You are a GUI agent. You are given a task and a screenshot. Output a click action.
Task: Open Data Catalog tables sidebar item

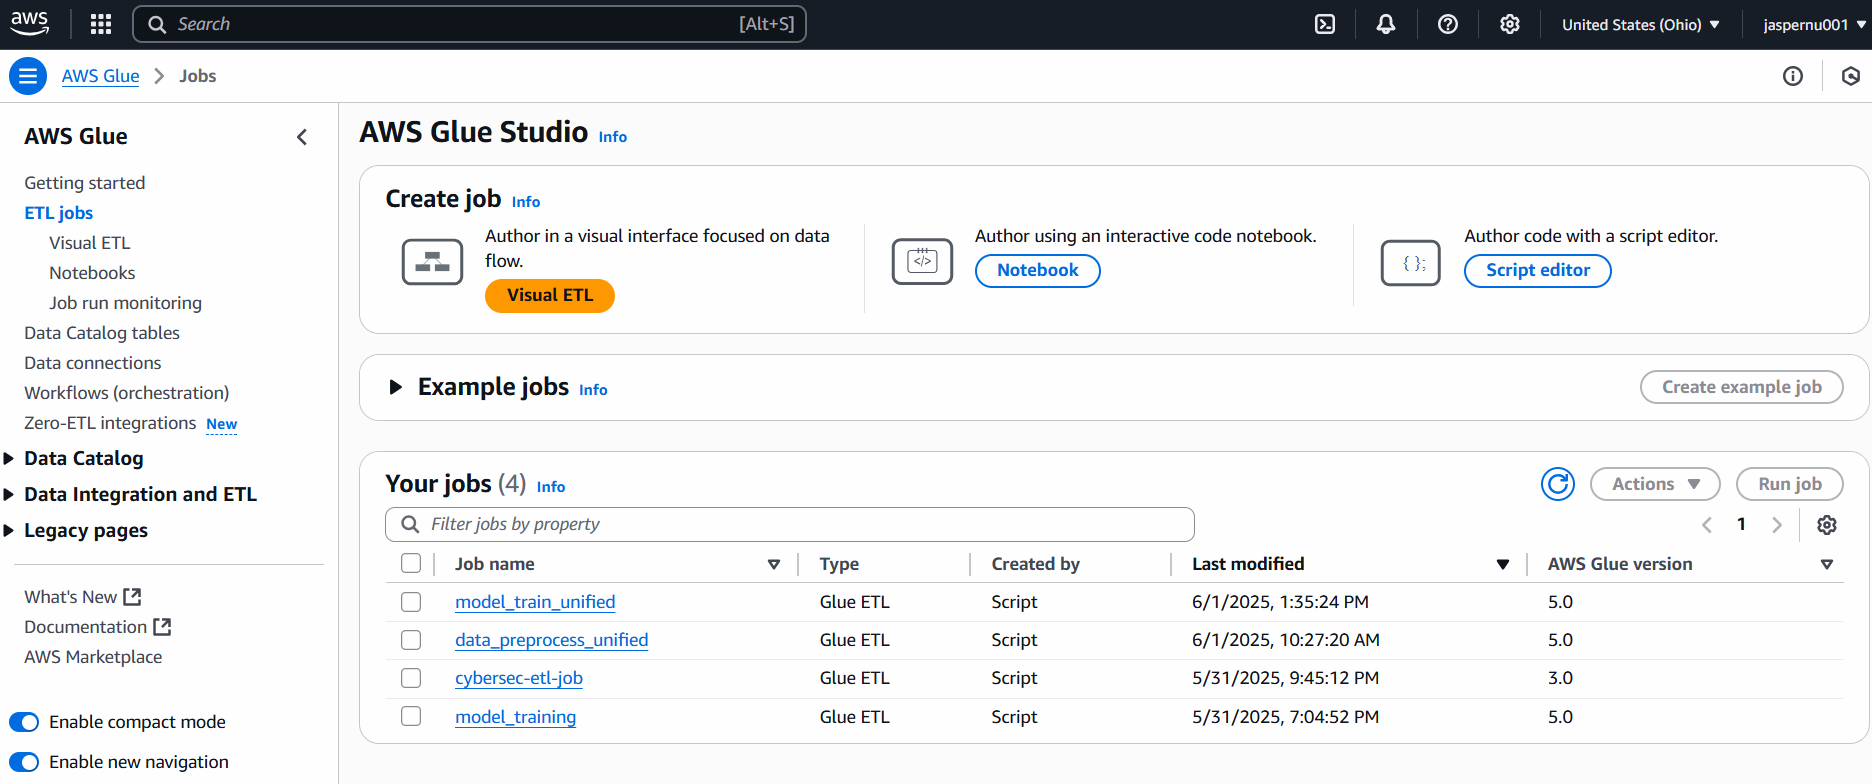click(x=102, y=333)
